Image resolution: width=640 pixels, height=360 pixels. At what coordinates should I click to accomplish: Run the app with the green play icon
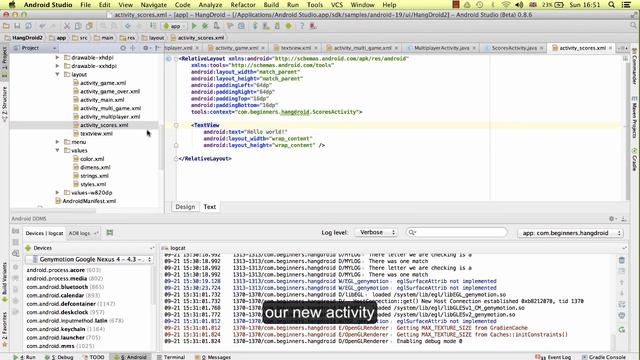(x=194, y=26)
